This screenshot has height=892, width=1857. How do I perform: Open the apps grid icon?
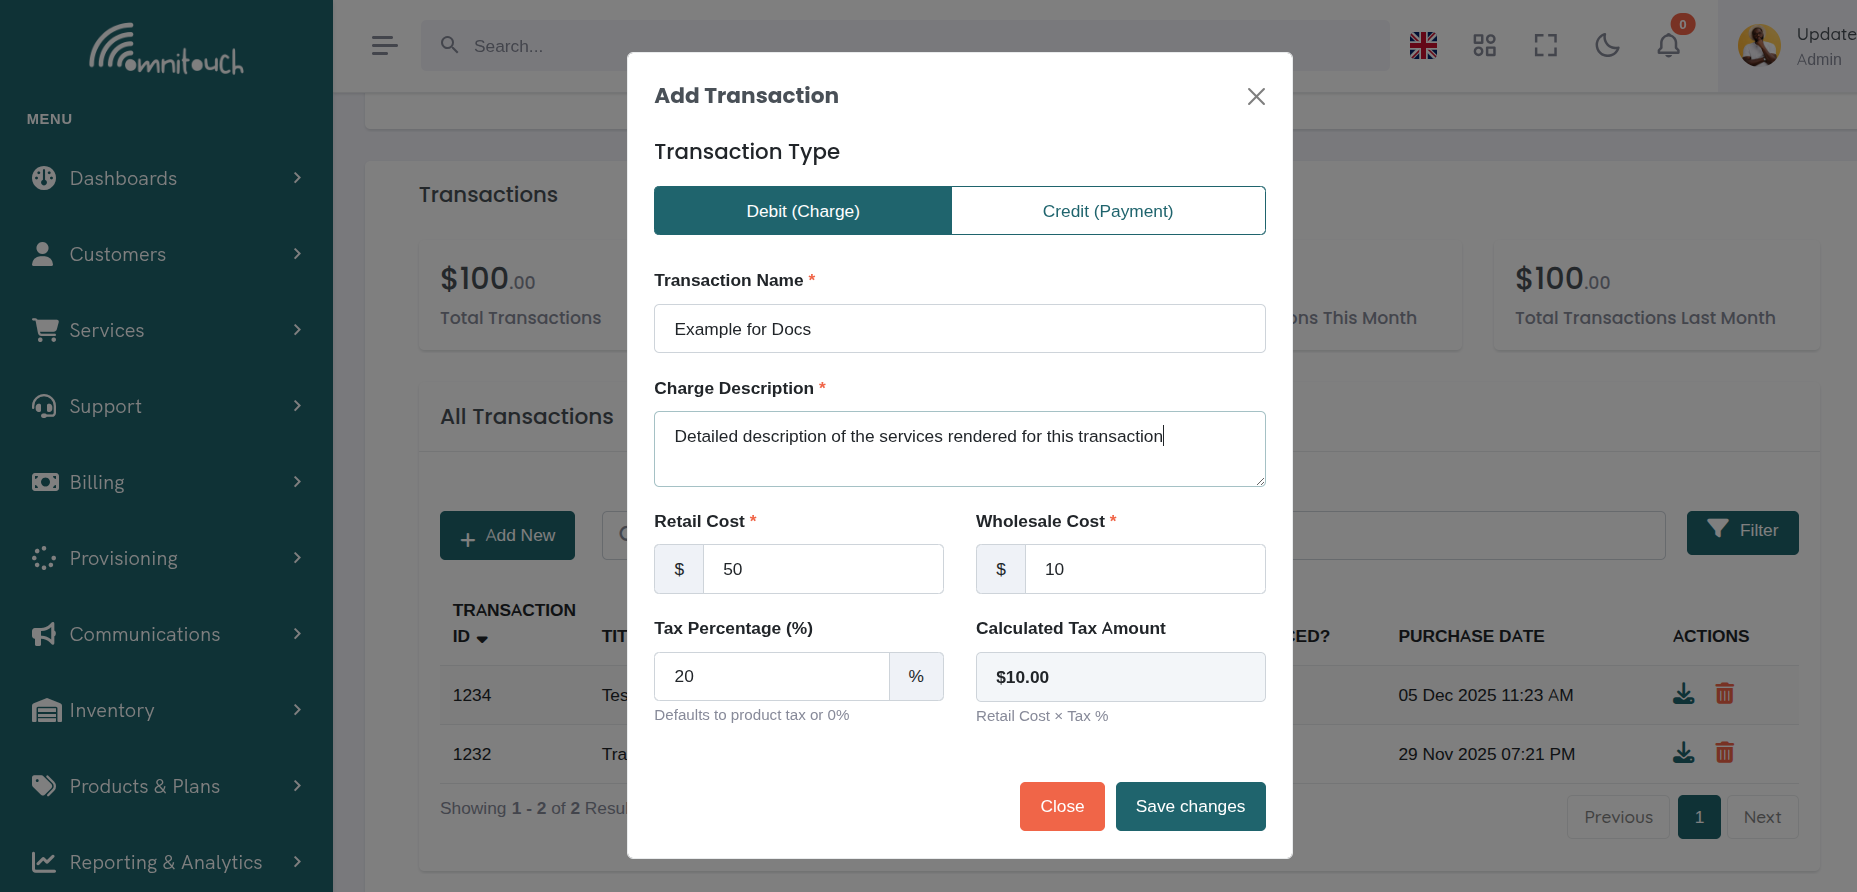1484,45
